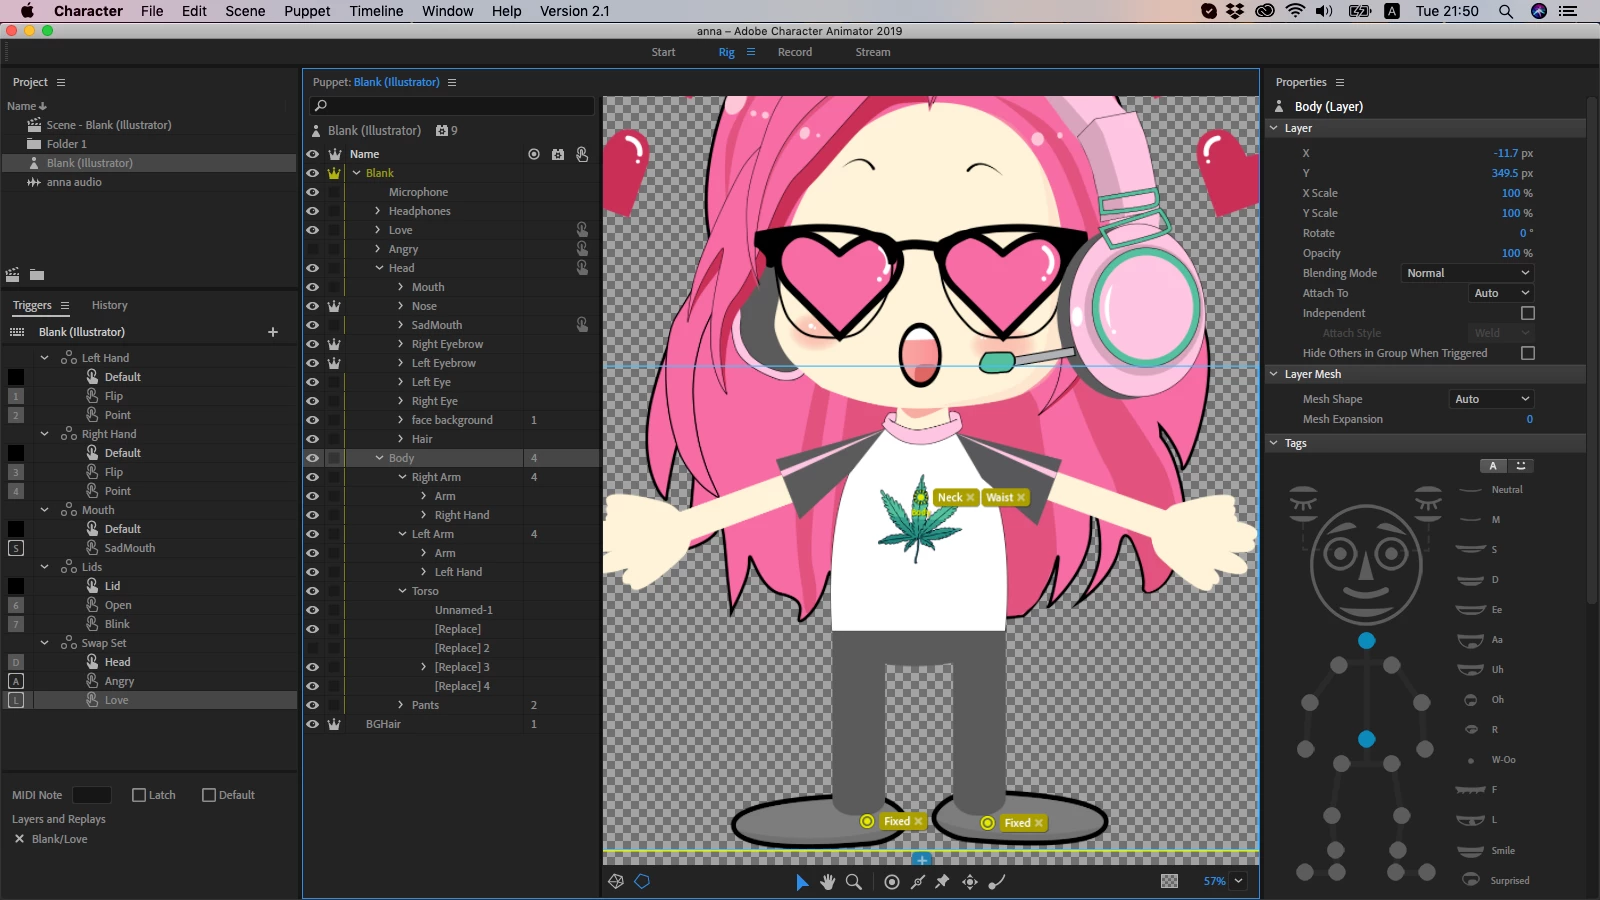Toggle visibility of BGHair layer

313,724
